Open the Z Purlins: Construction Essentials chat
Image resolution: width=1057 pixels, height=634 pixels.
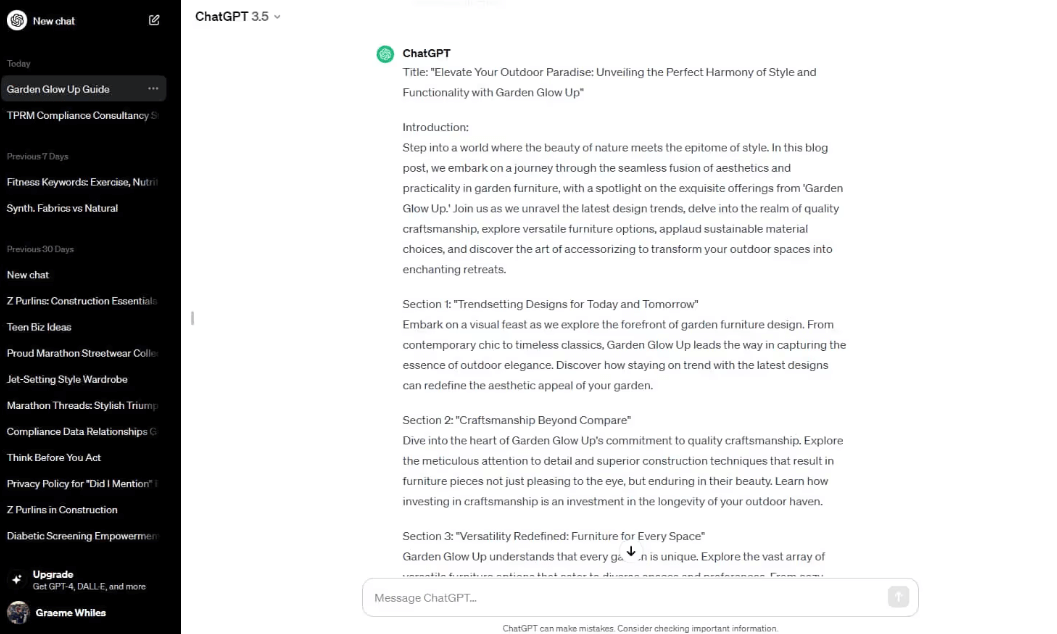click(83, 300)
